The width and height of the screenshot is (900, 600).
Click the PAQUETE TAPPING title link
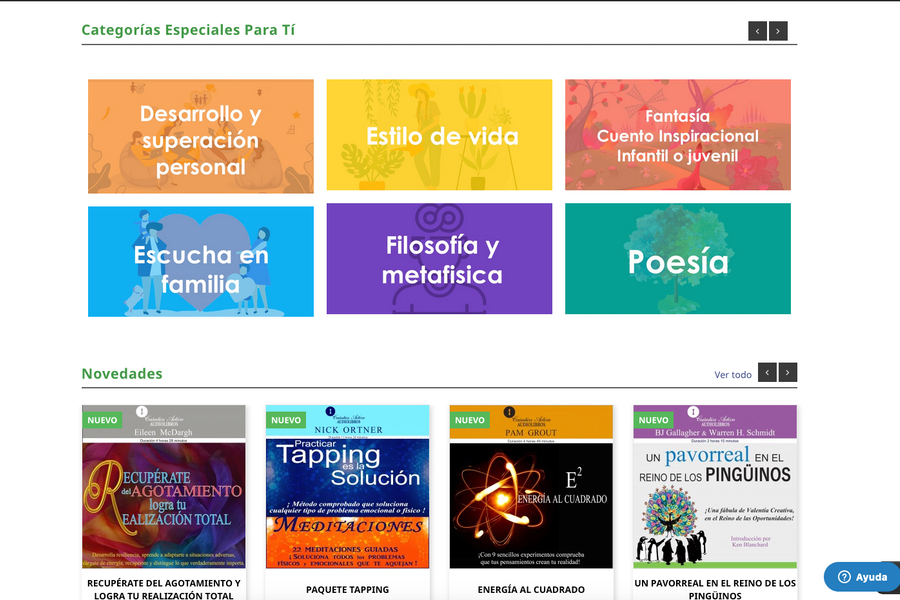tap(347, 589)
